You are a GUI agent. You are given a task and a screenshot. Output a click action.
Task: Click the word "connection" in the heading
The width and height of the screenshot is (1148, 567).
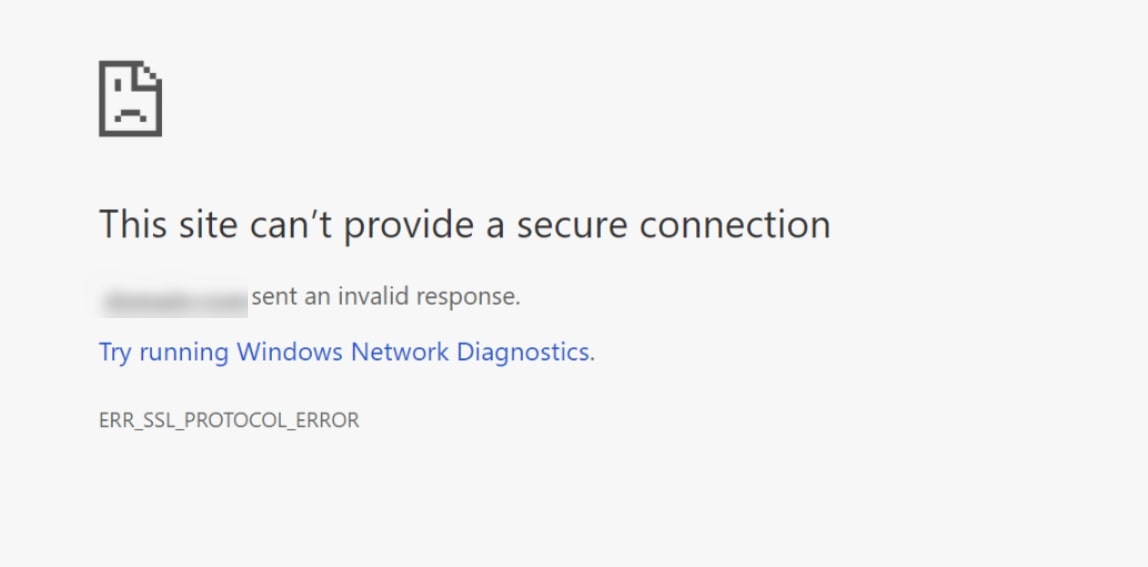[x=735, y=224]
